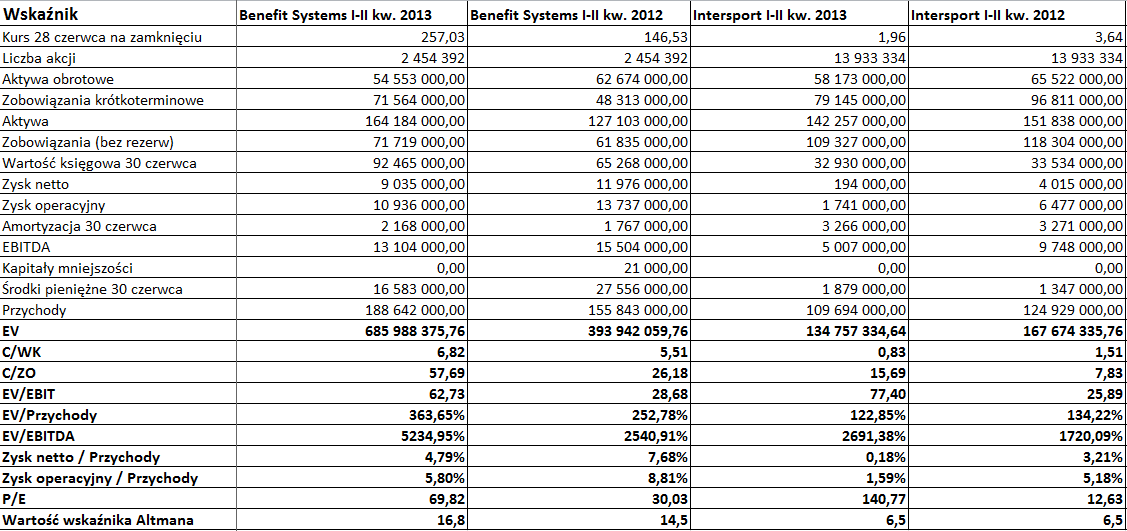The width and height of the screenshot is (1127, 531).
Task: Select the 'EBITDA' row label
Action: (x=118, y=248)
